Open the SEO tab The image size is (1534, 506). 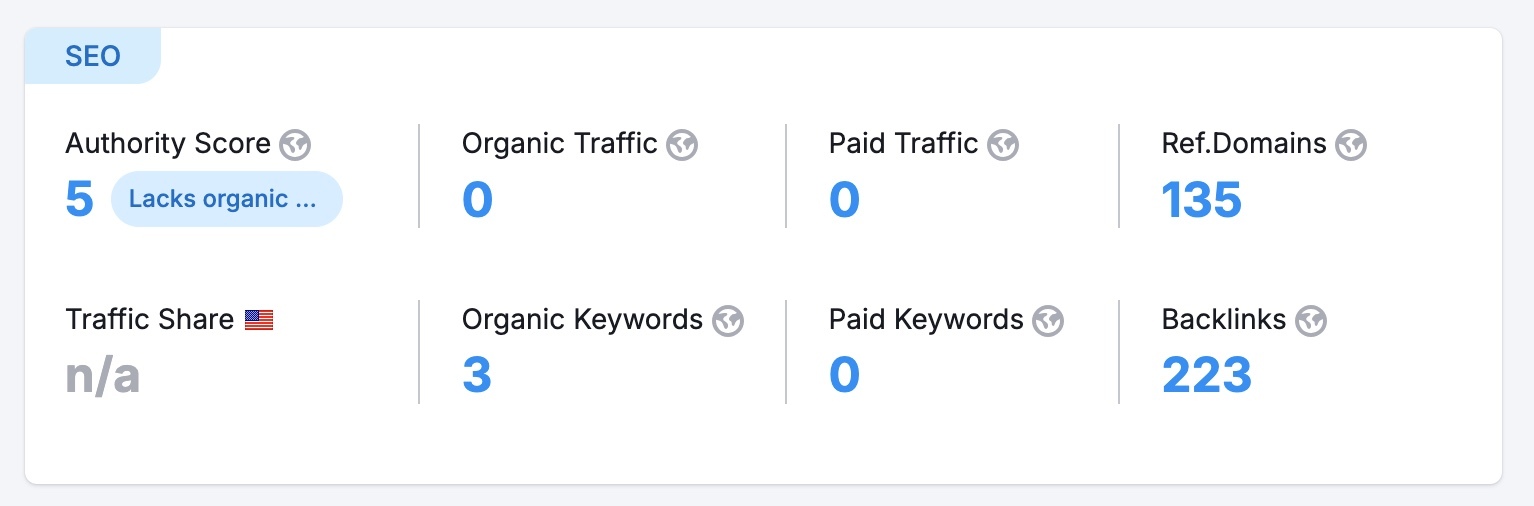coord(93,56)
